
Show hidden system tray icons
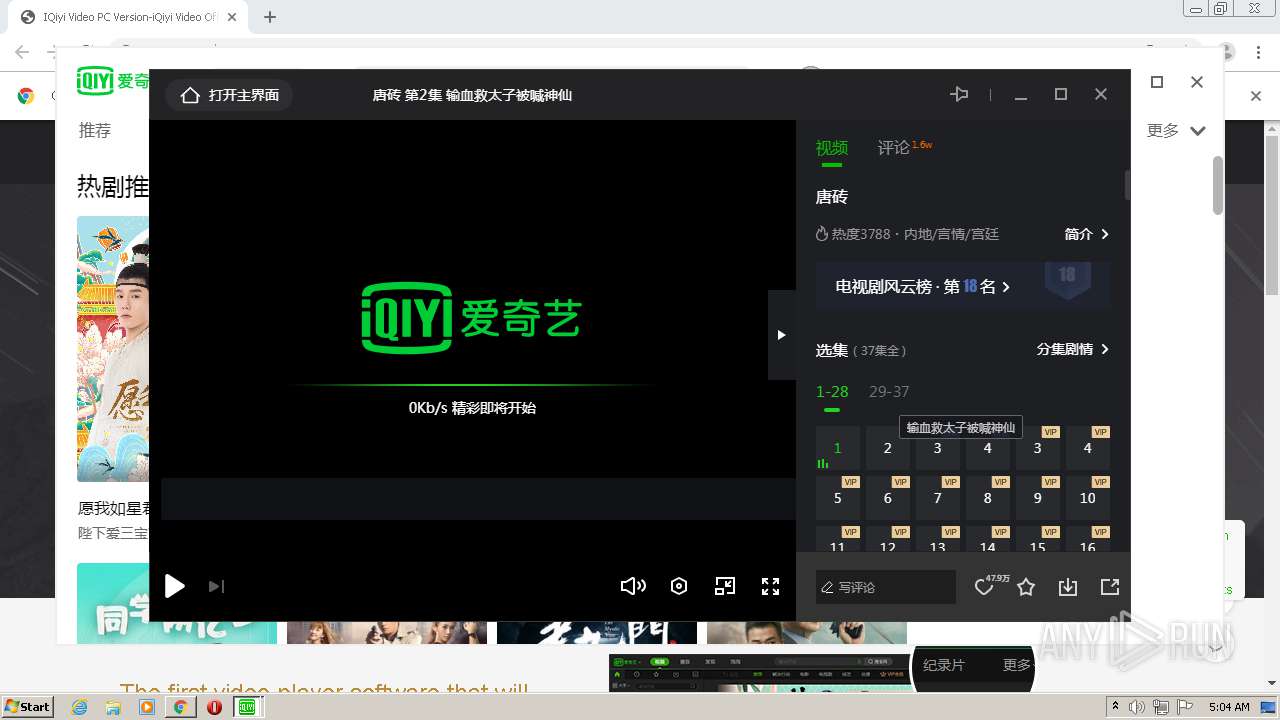click(1115, 707)
